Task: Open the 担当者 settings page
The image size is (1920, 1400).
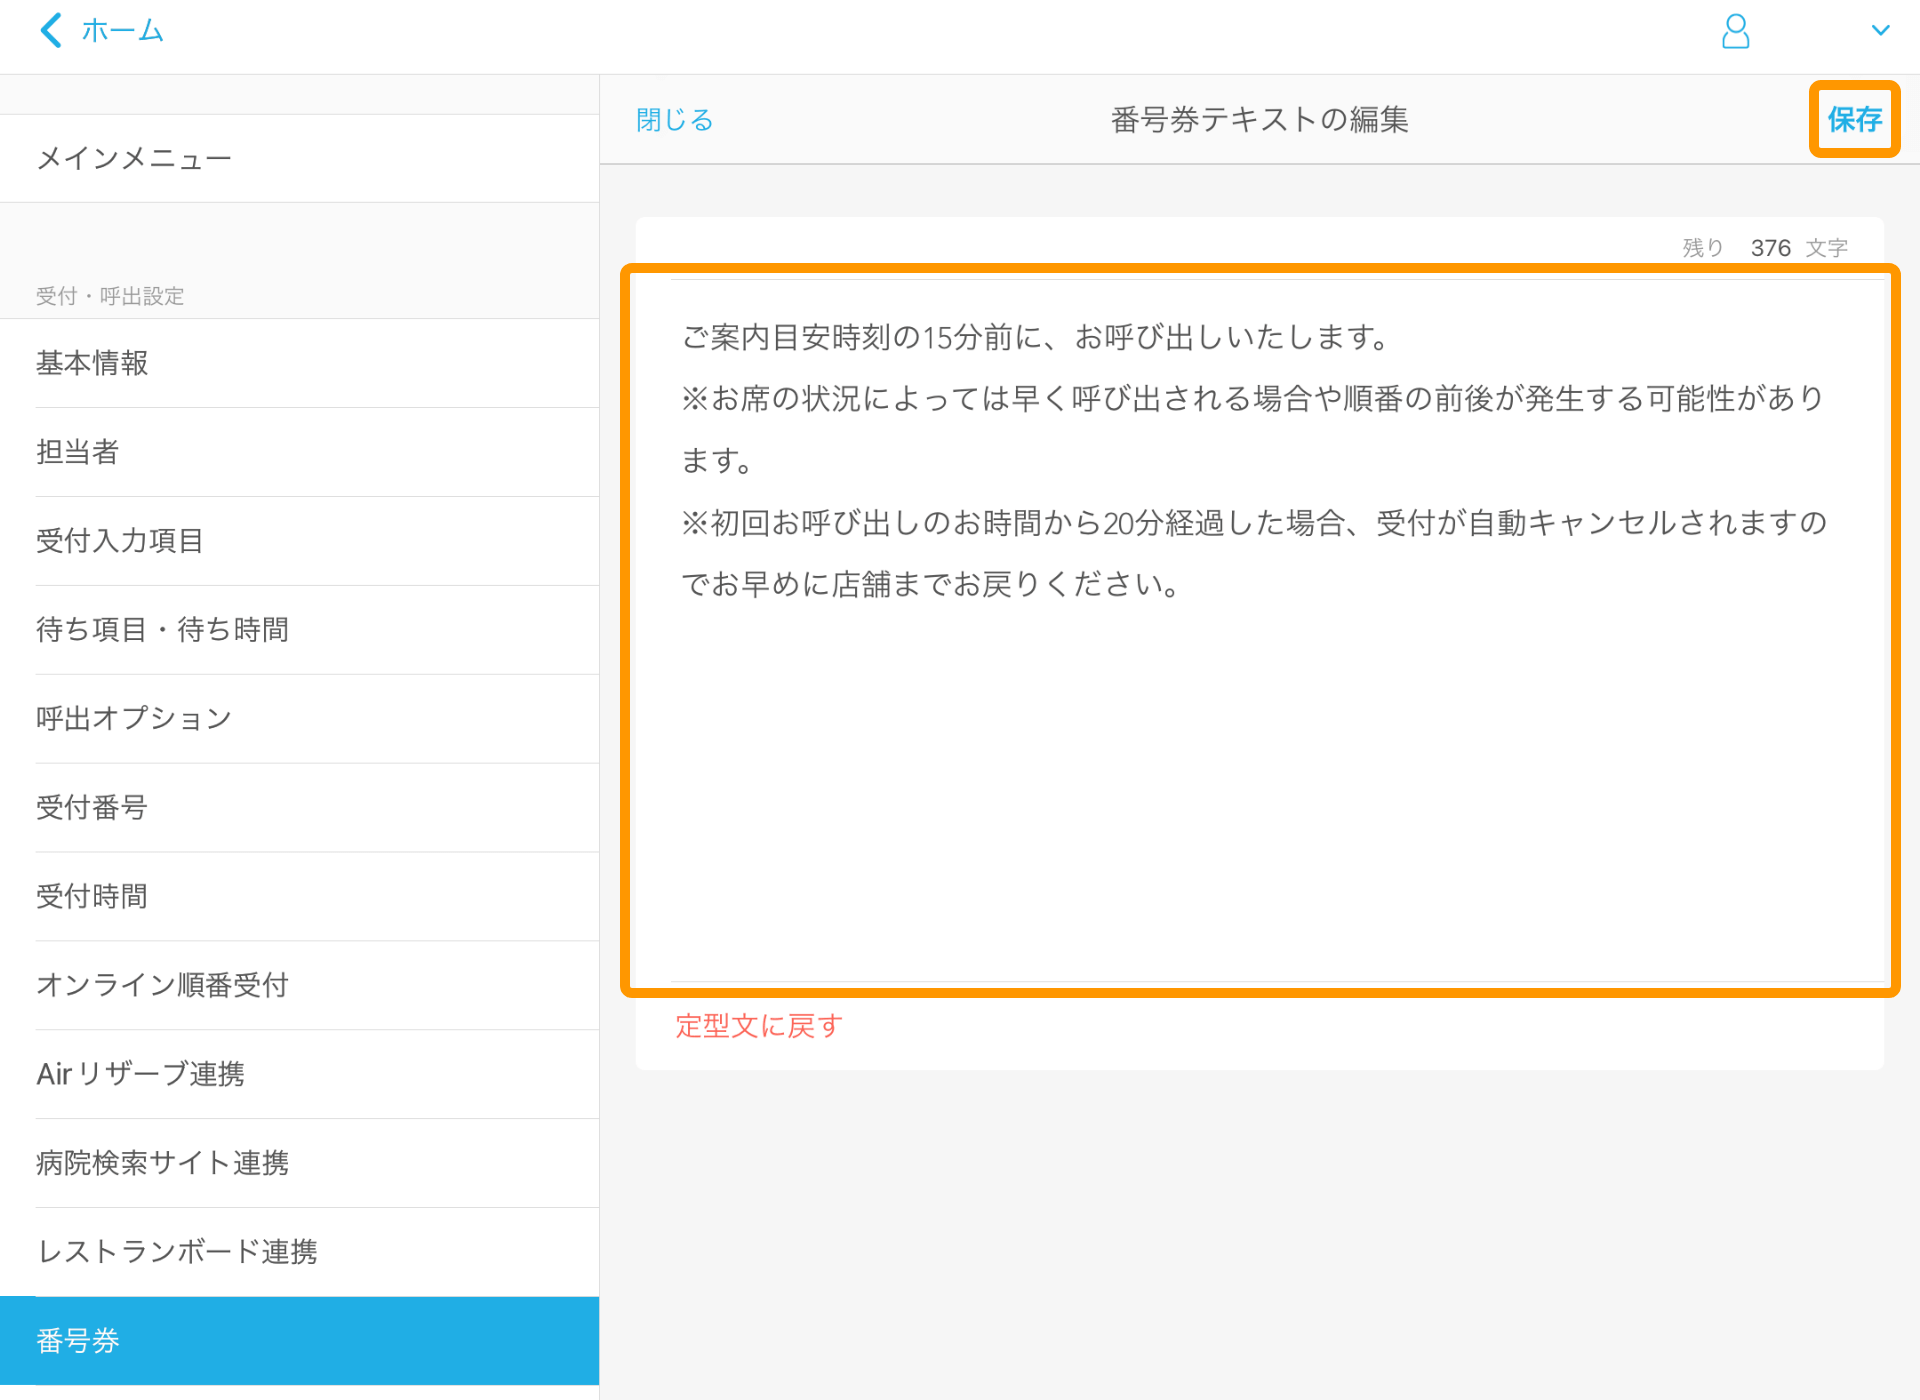Action: 78,452
